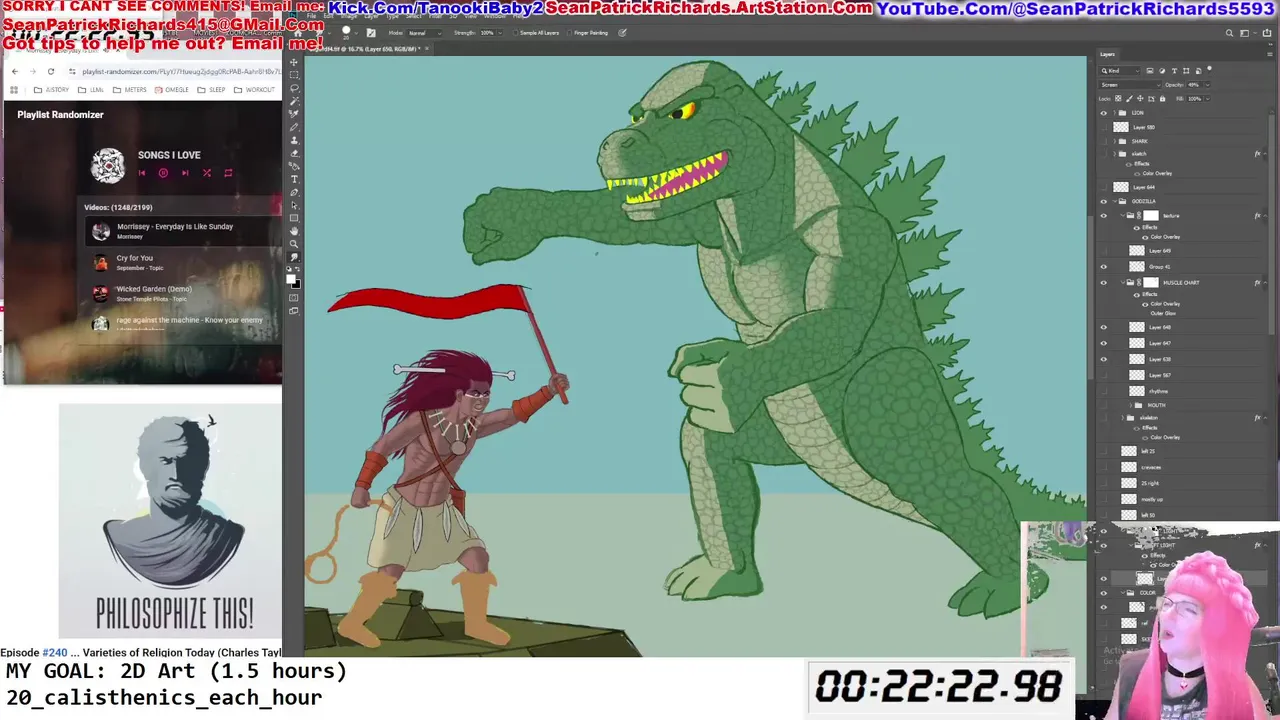The image size is (1280, 720).
Task: Select the Magic Wand tool
Action: (x=294, y=101)
